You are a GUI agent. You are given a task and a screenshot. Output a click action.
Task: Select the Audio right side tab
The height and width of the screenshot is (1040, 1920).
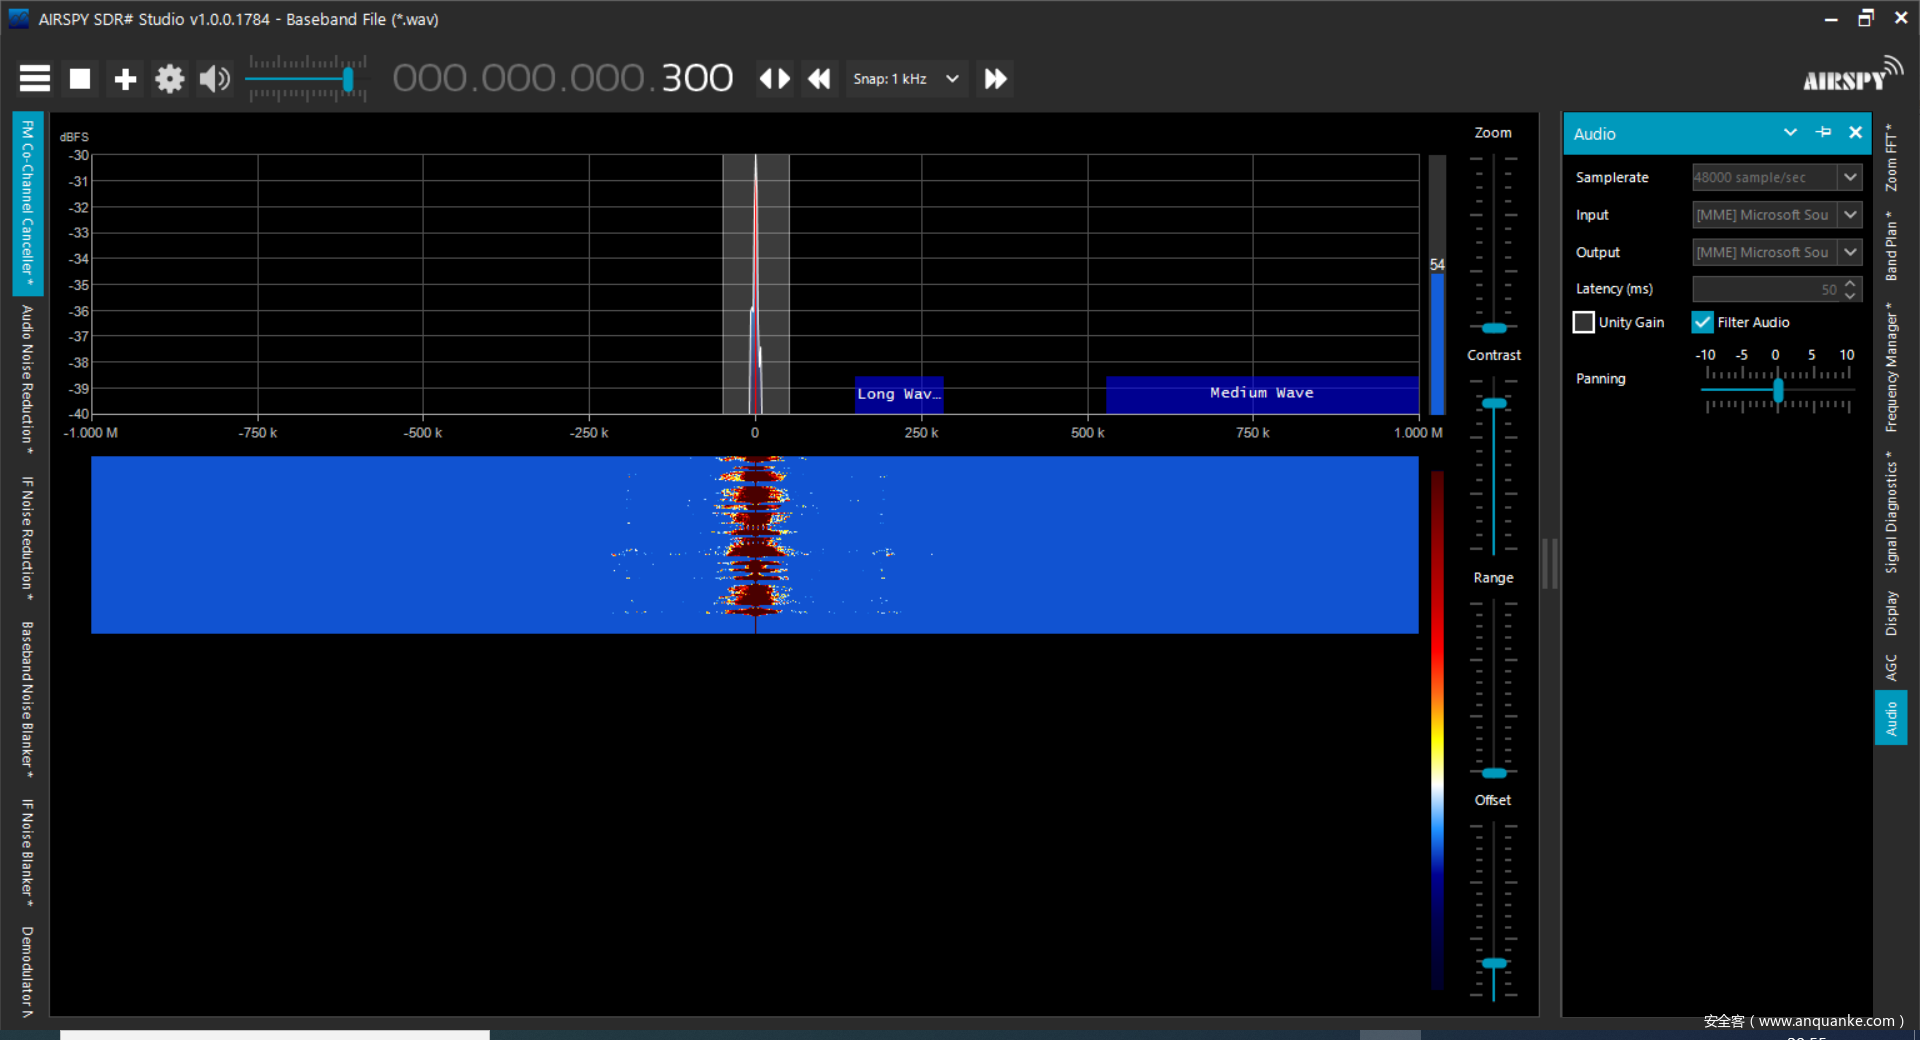pyautogui.click(x=1891, y=718)
